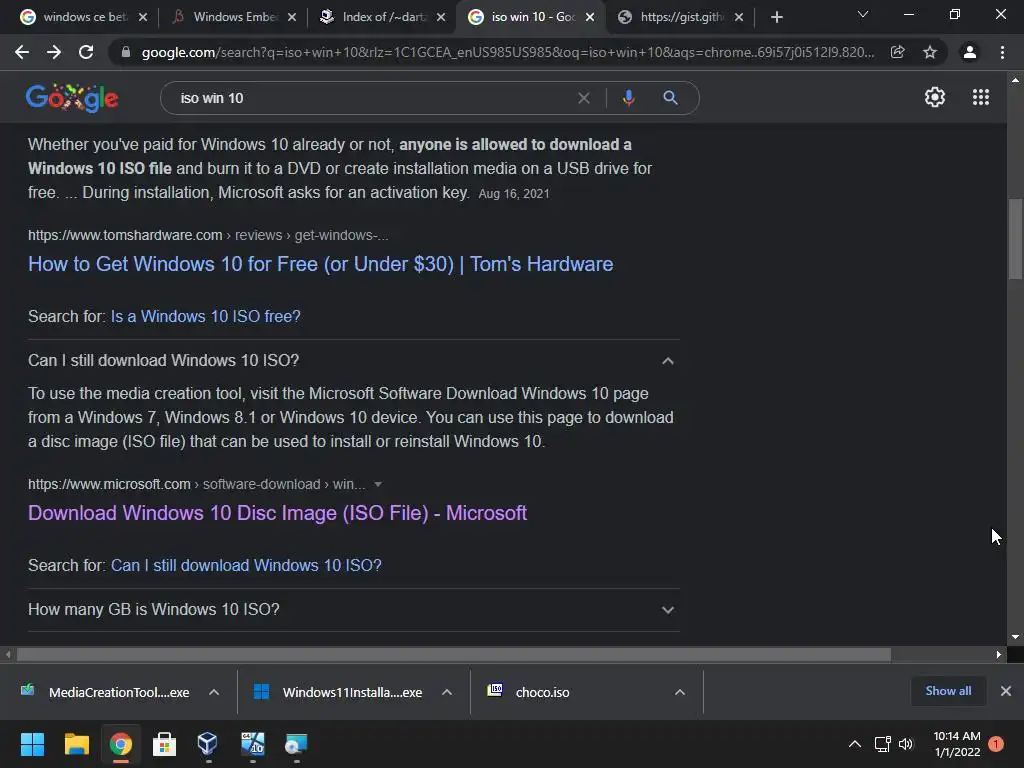The image size is (1024, 768).
Task: Submit search with magnifying glass icon
Action: click(670, 98)
